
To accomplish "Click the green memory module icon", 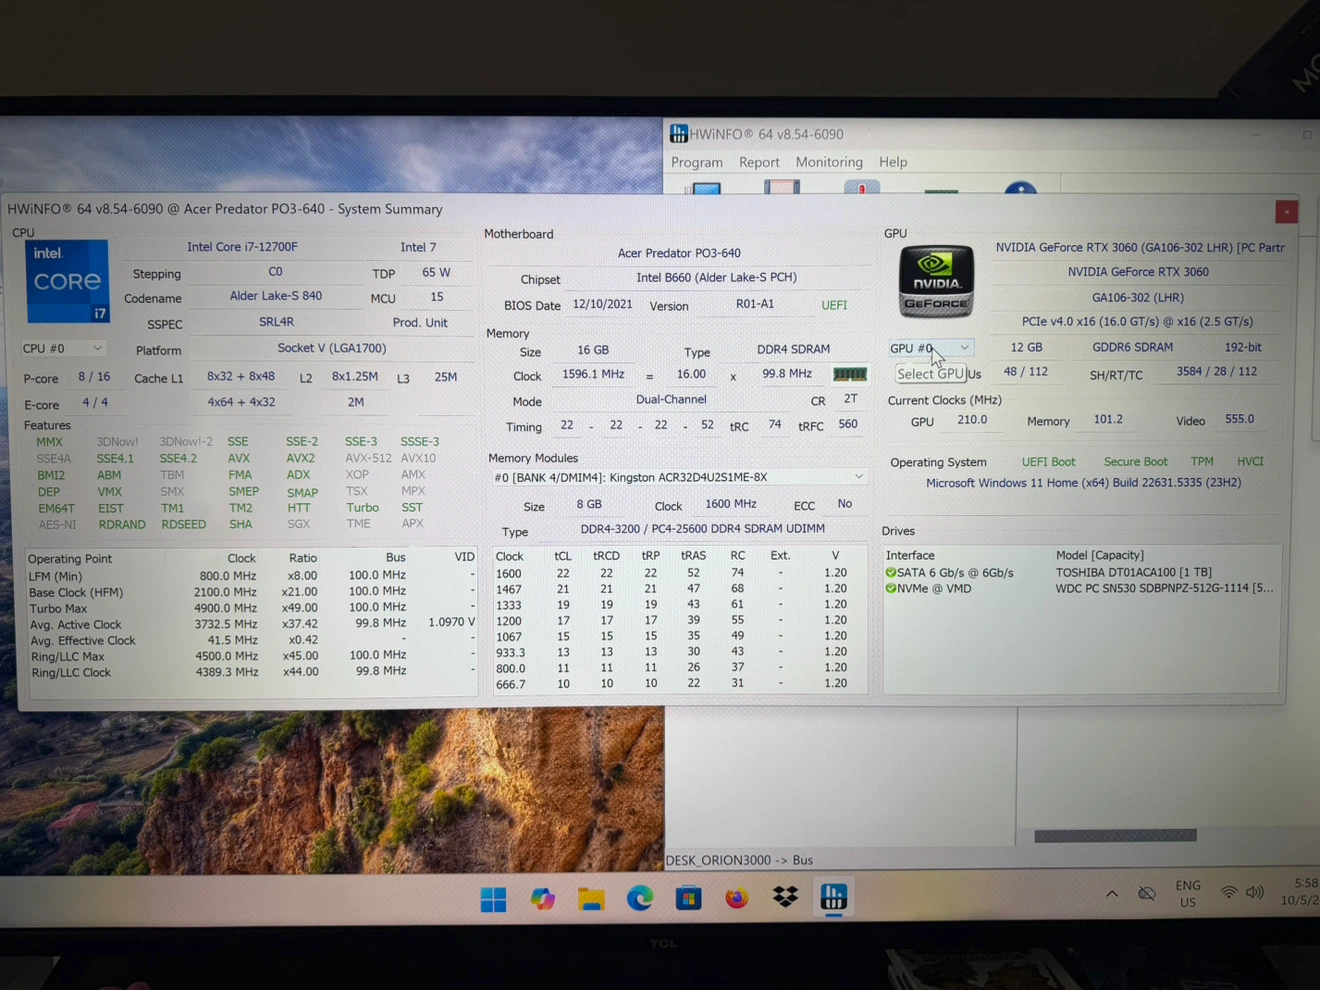I will click(850, 374).
